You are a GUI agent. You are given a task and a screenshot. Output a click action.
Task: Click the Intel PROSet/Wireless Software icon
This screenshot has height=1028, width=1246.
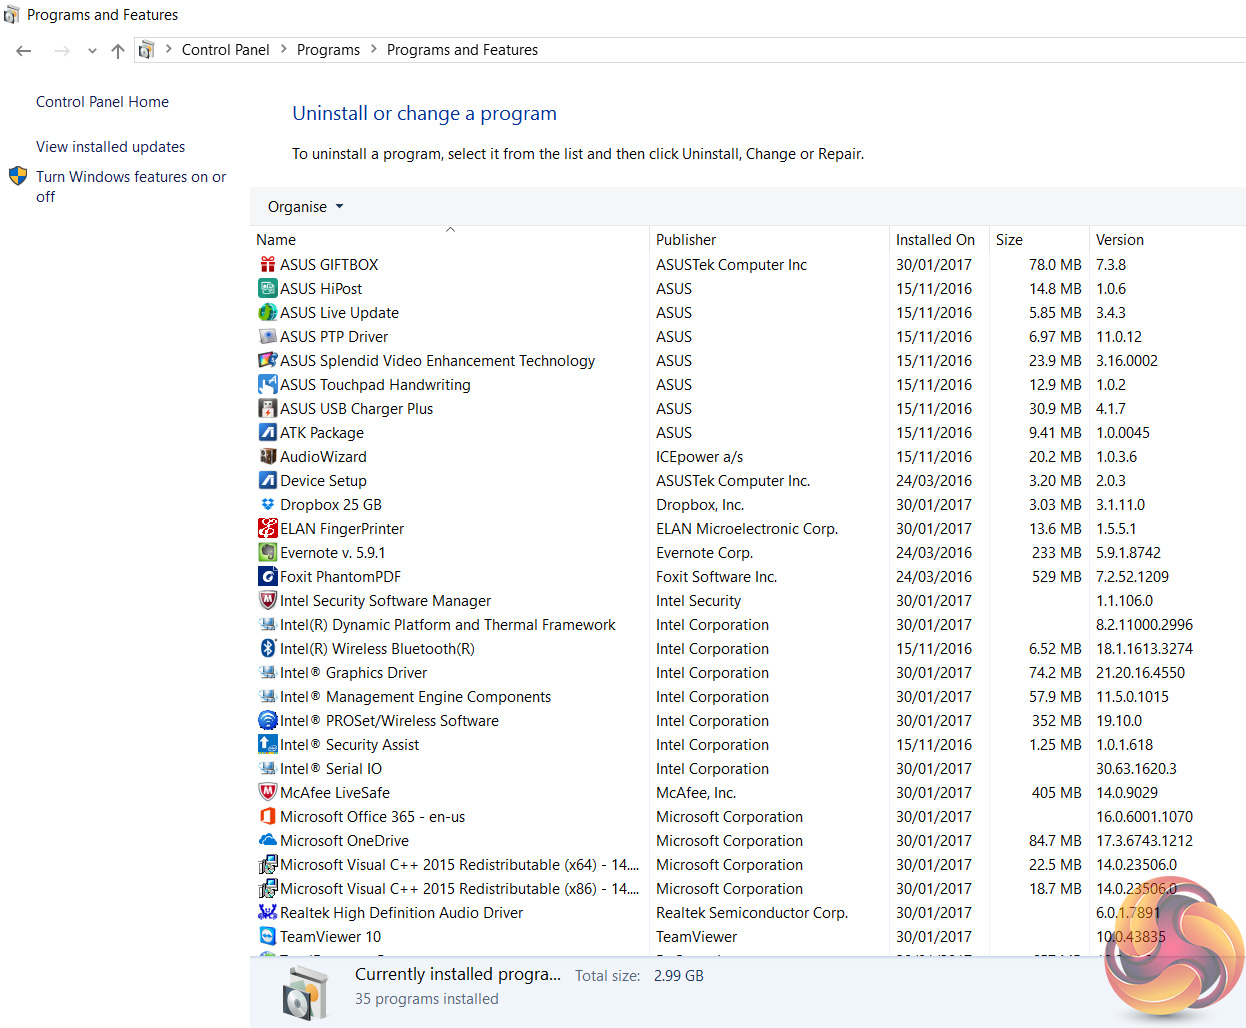coord(268,721)
